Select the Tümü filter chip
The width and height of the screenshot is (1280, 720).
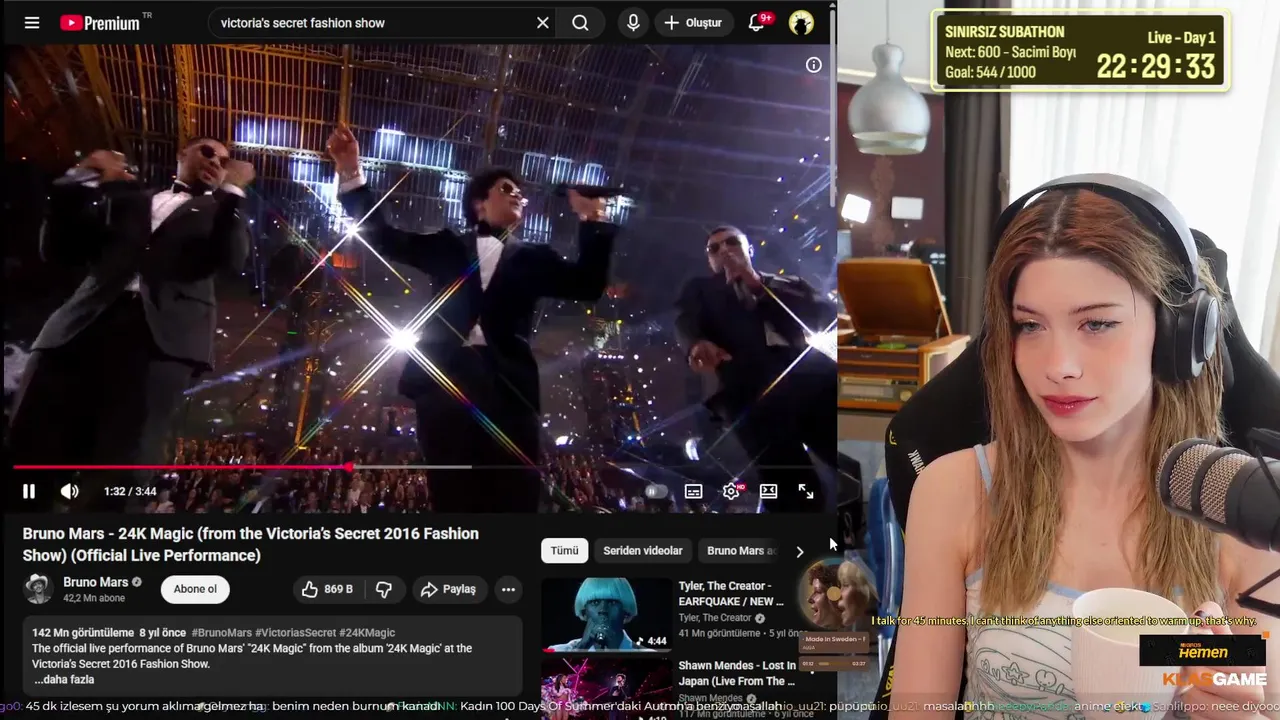point(564,551)
